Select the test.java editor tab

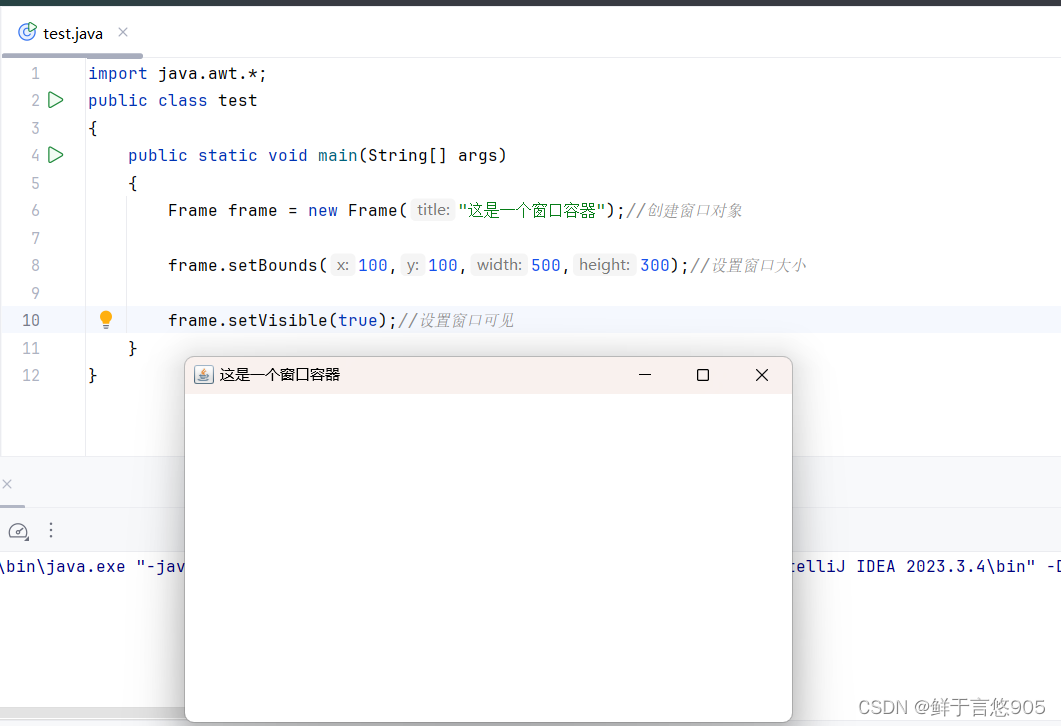pos(72,33)
